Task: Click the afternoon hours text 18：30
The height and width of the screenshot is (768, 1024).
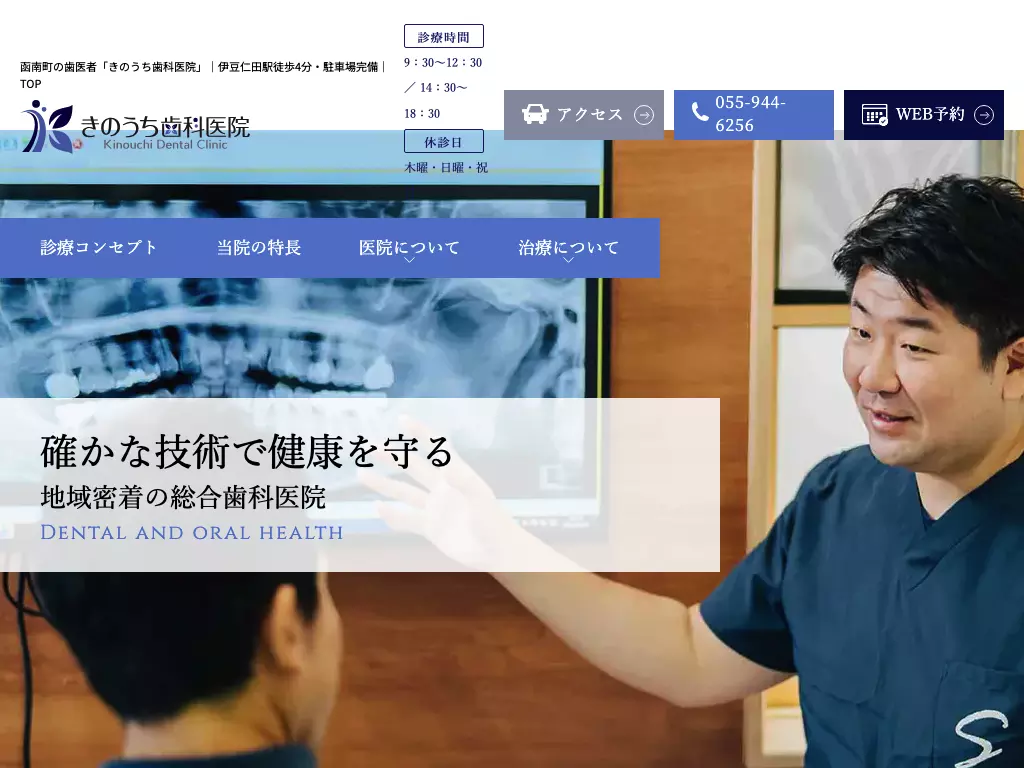Action: (422, 114)
